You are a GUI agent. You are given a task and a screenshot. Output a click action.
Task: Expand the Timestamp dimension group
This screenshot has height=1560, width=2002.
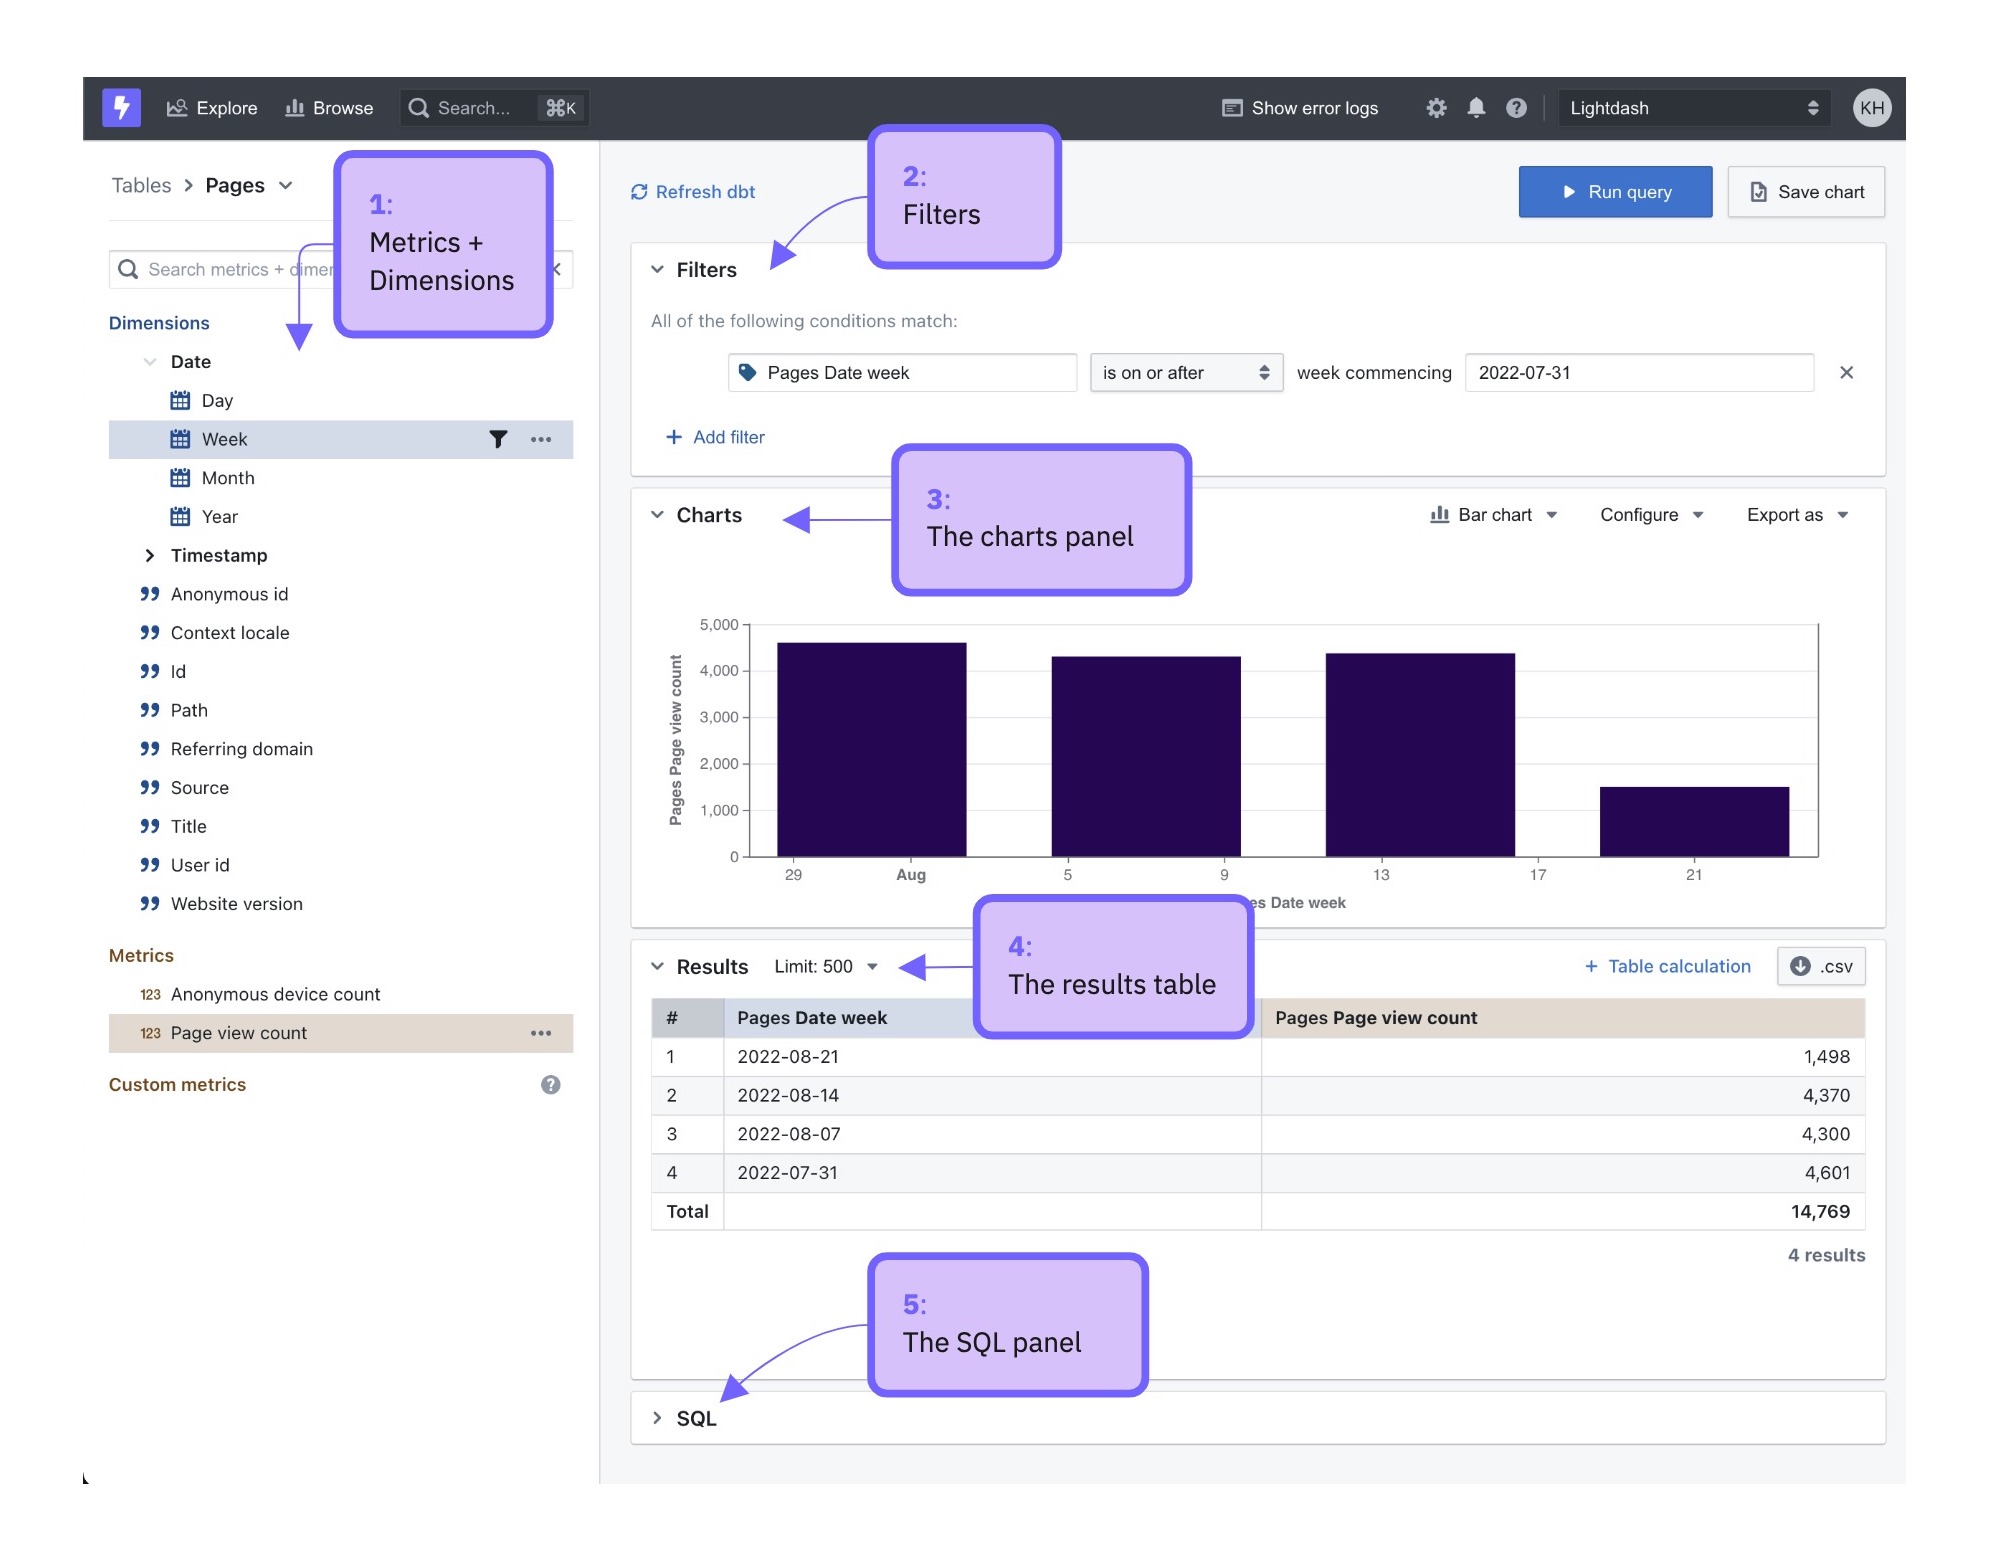coord(150,555)
